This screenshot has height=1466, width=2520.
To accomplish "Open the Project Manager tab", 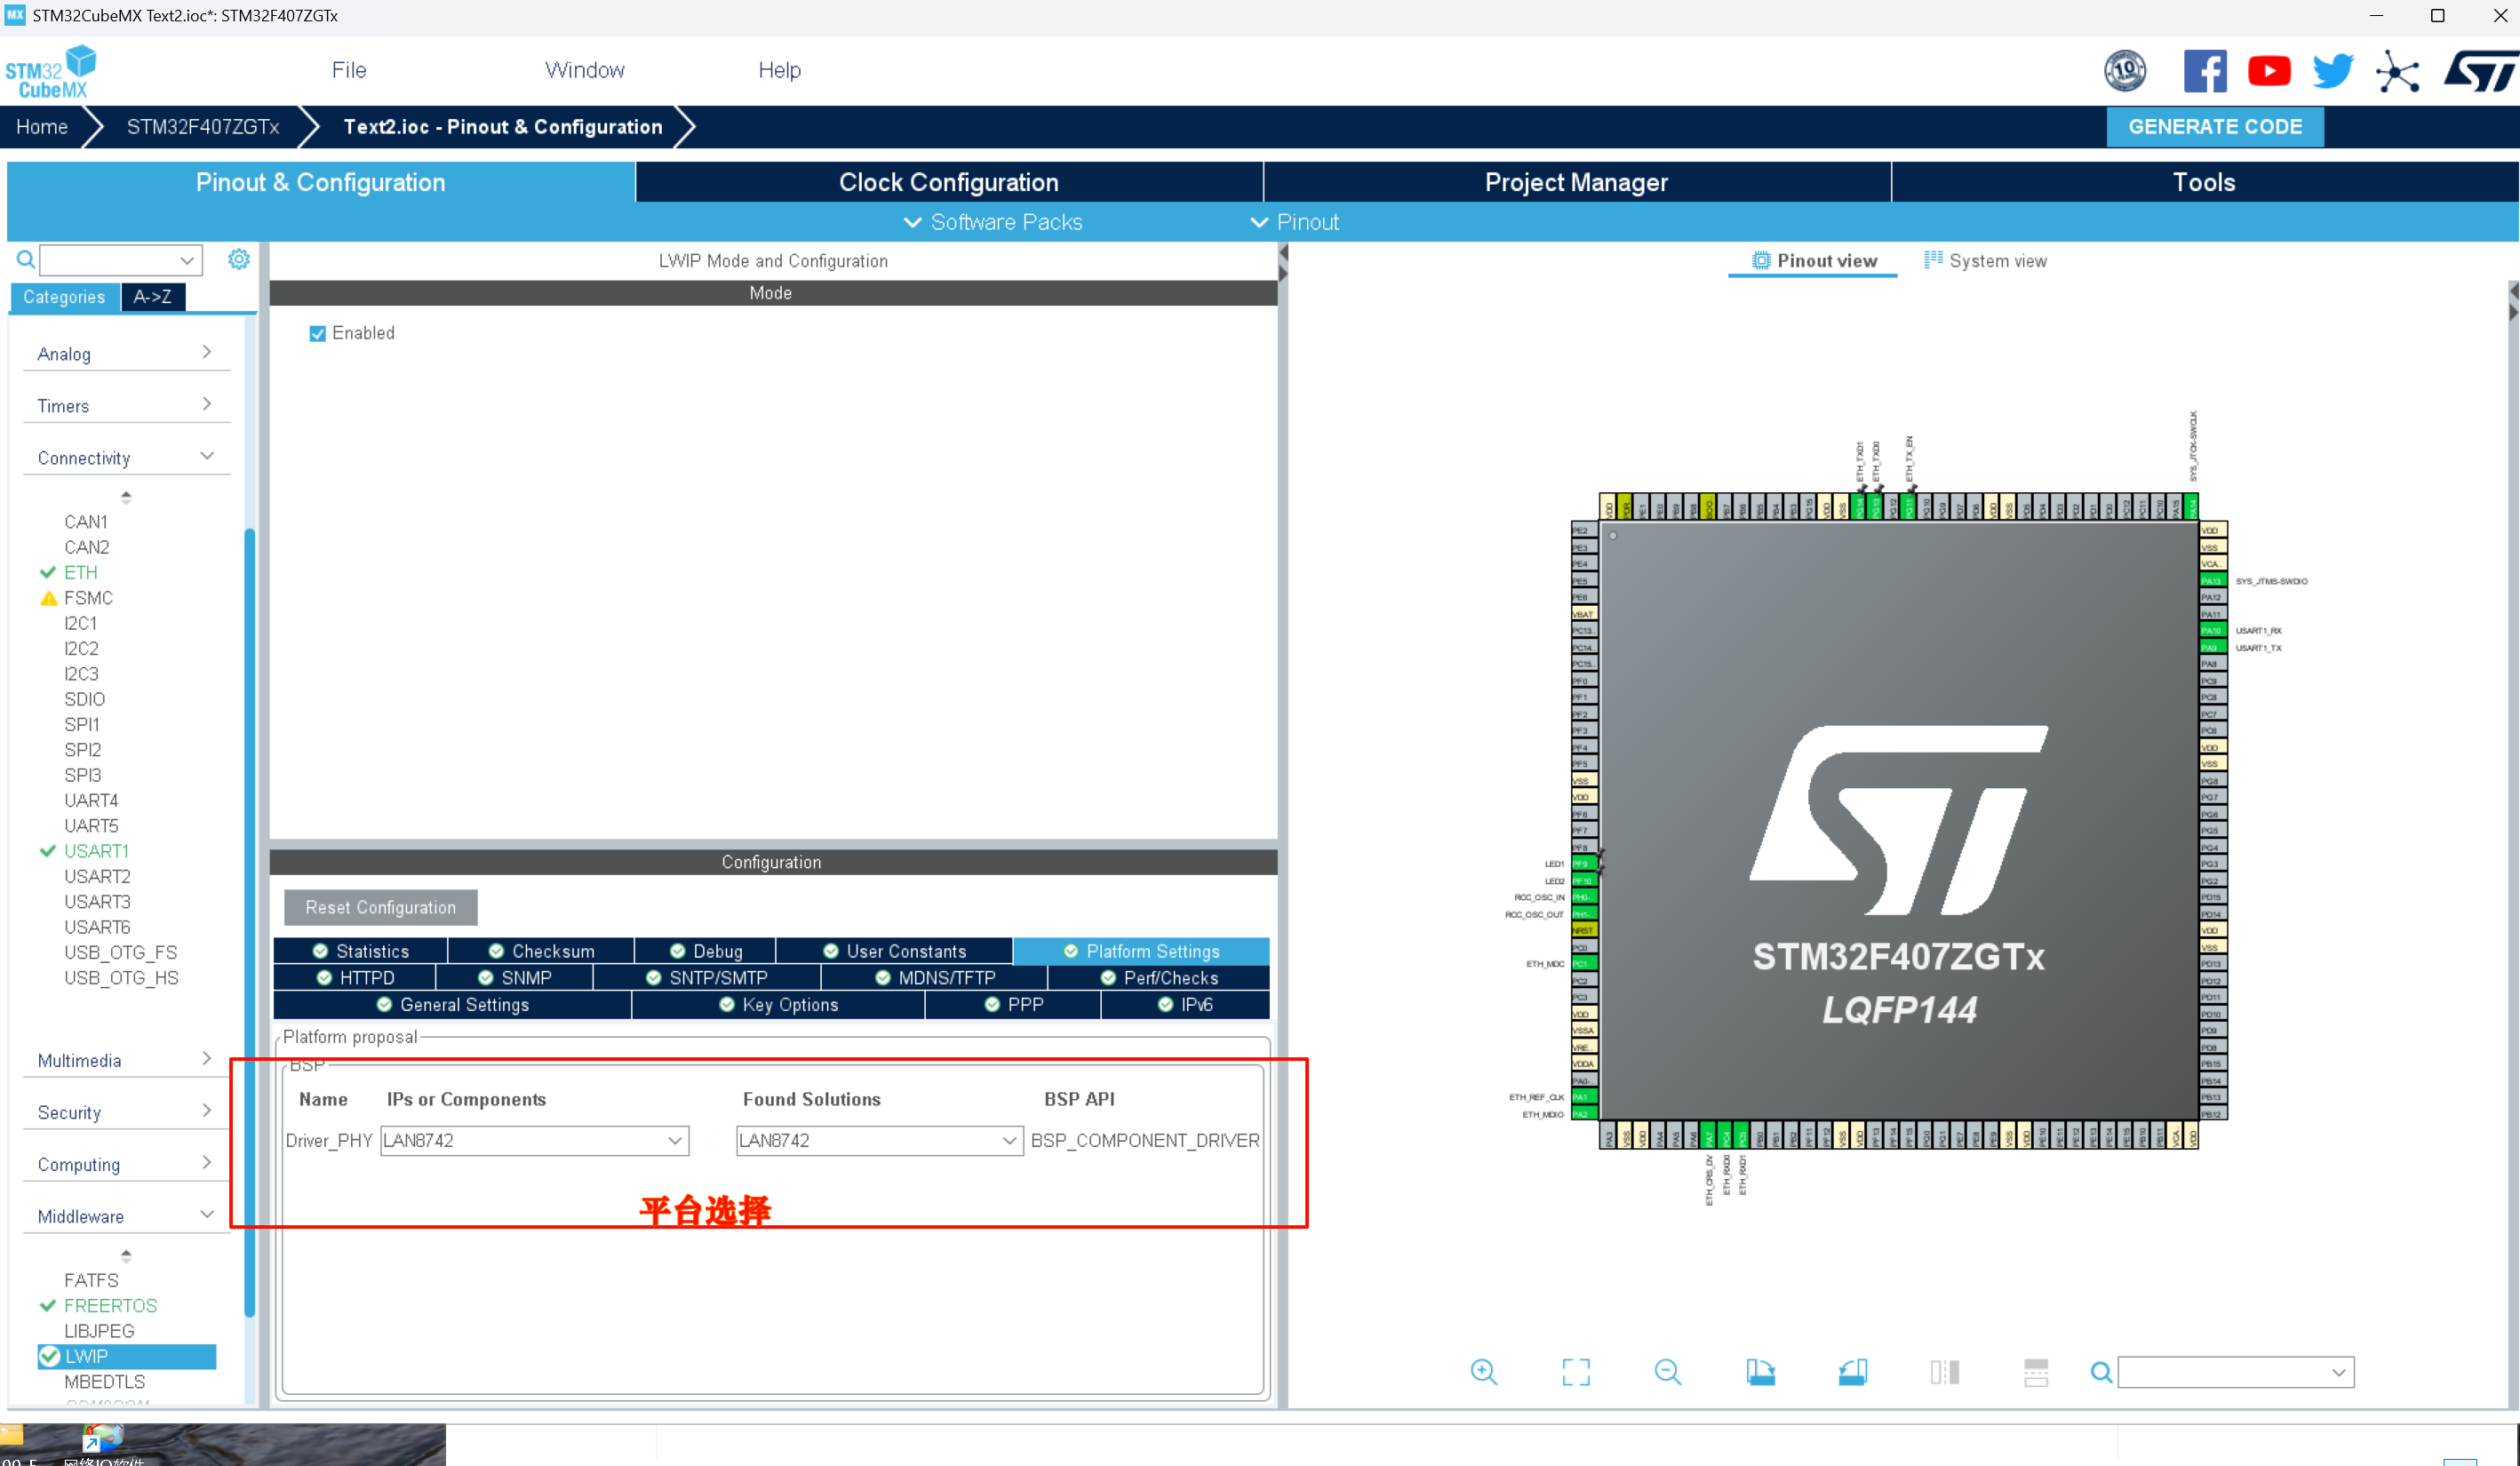I will coord(1575,181).
